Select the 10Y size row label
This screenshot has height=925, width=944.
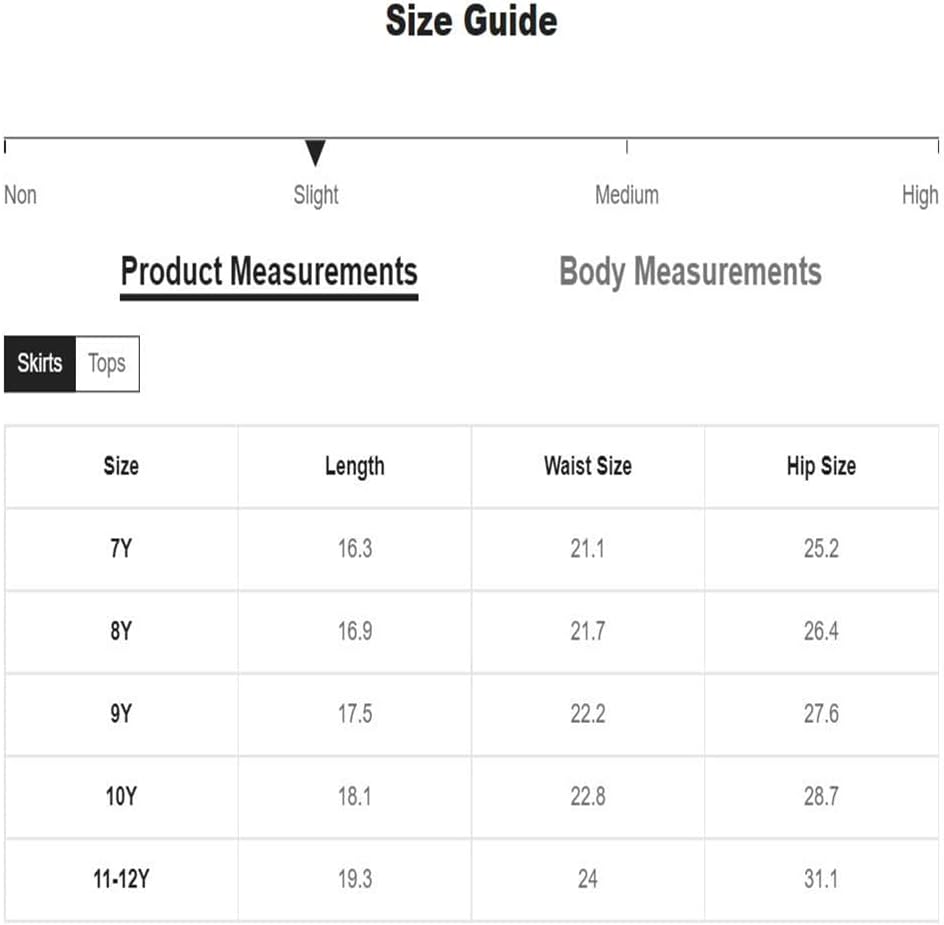pos(121,797)
